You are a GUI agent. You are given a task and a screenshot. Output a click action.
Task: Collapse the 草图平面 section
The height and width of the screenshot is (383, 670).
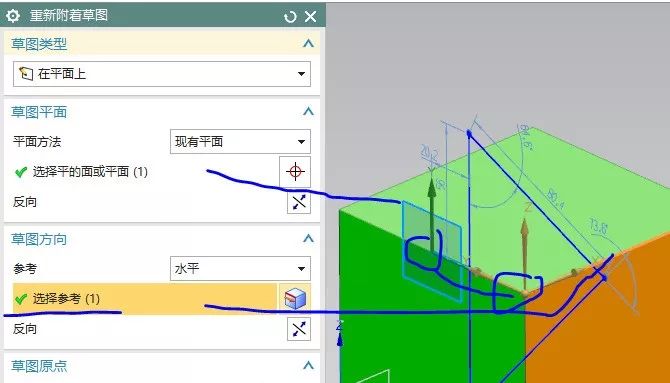coord(308,112)
